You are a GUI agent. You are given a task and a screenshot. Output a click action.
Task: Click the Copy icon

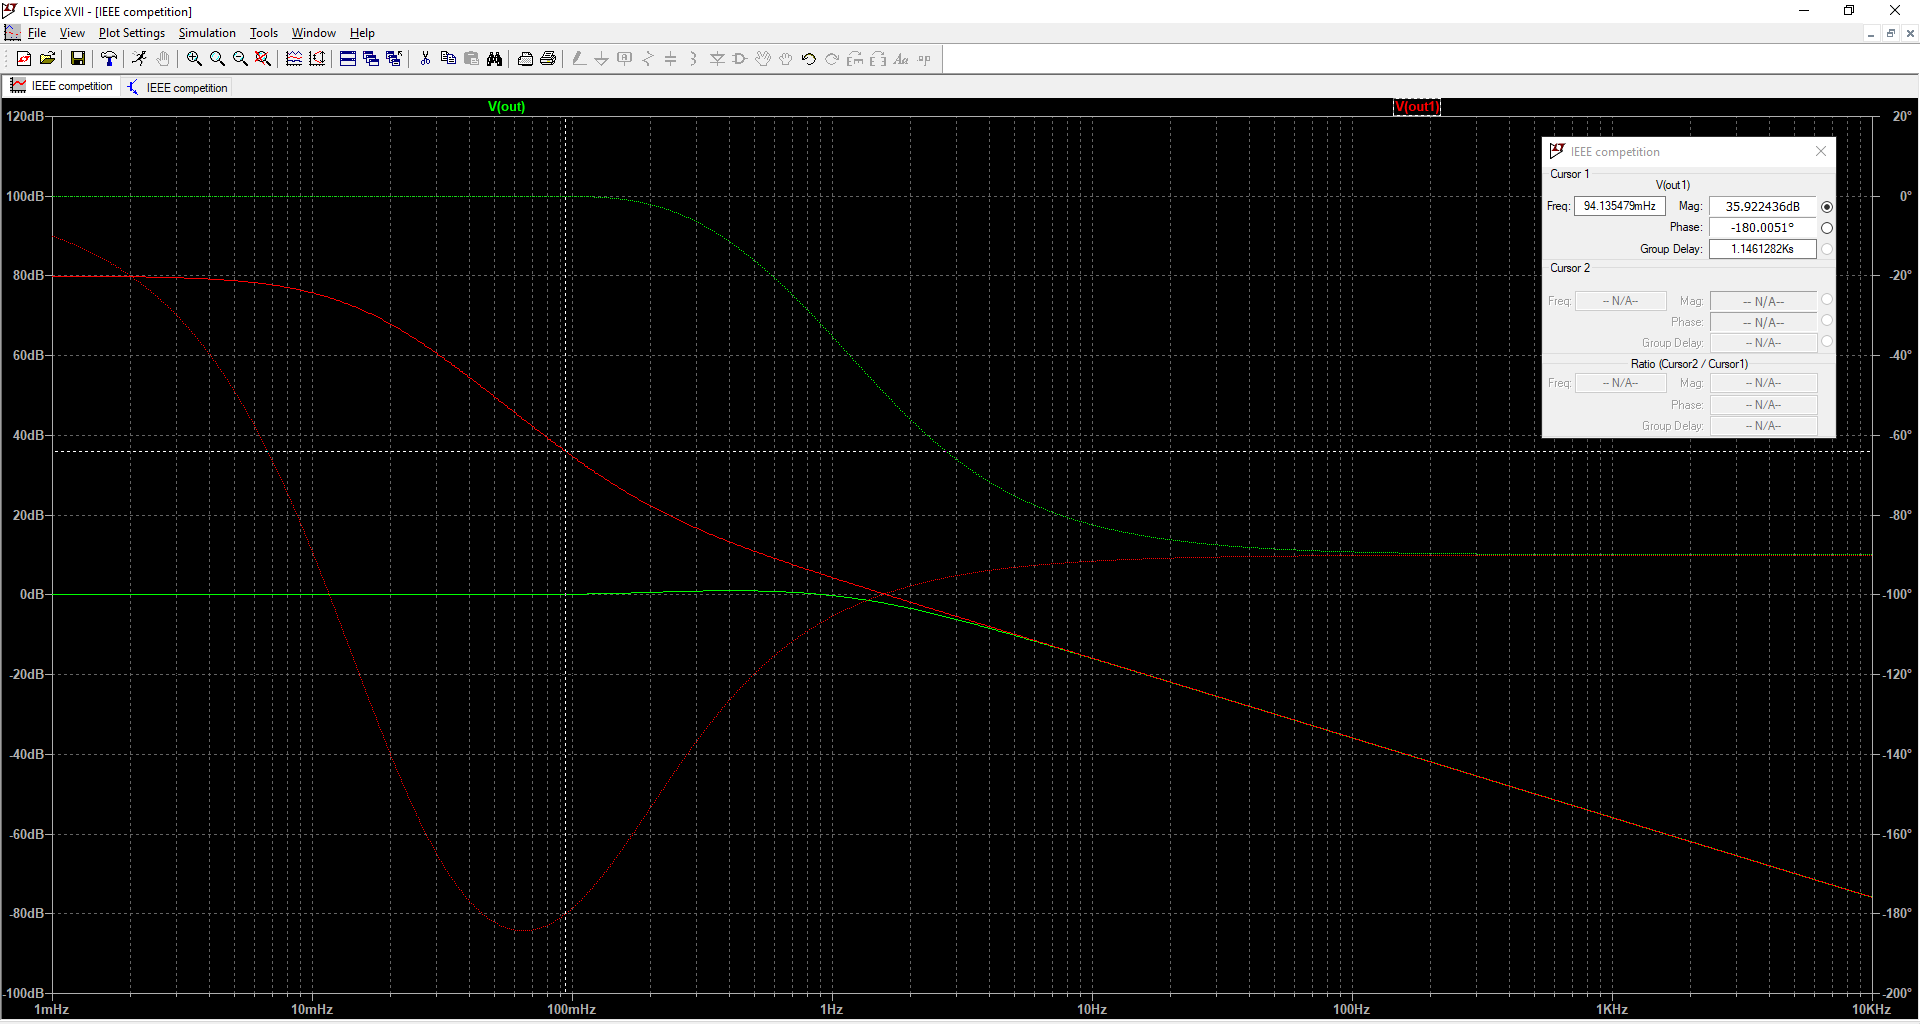coord(448,59)
